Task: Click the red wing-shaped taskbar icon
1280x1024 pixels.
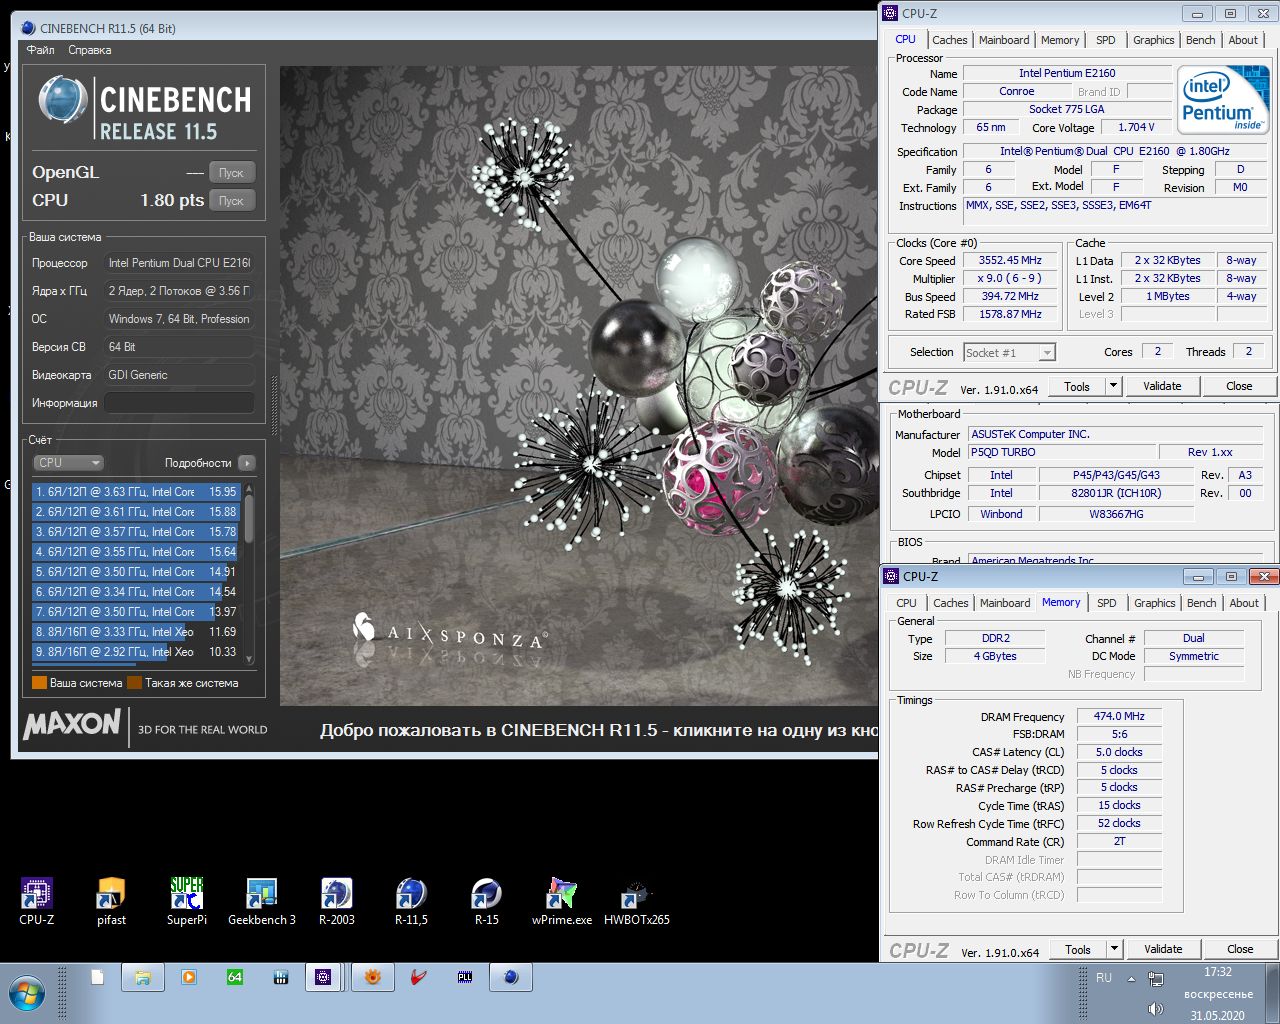Action: pyautogui.click(x=419, y=977)
